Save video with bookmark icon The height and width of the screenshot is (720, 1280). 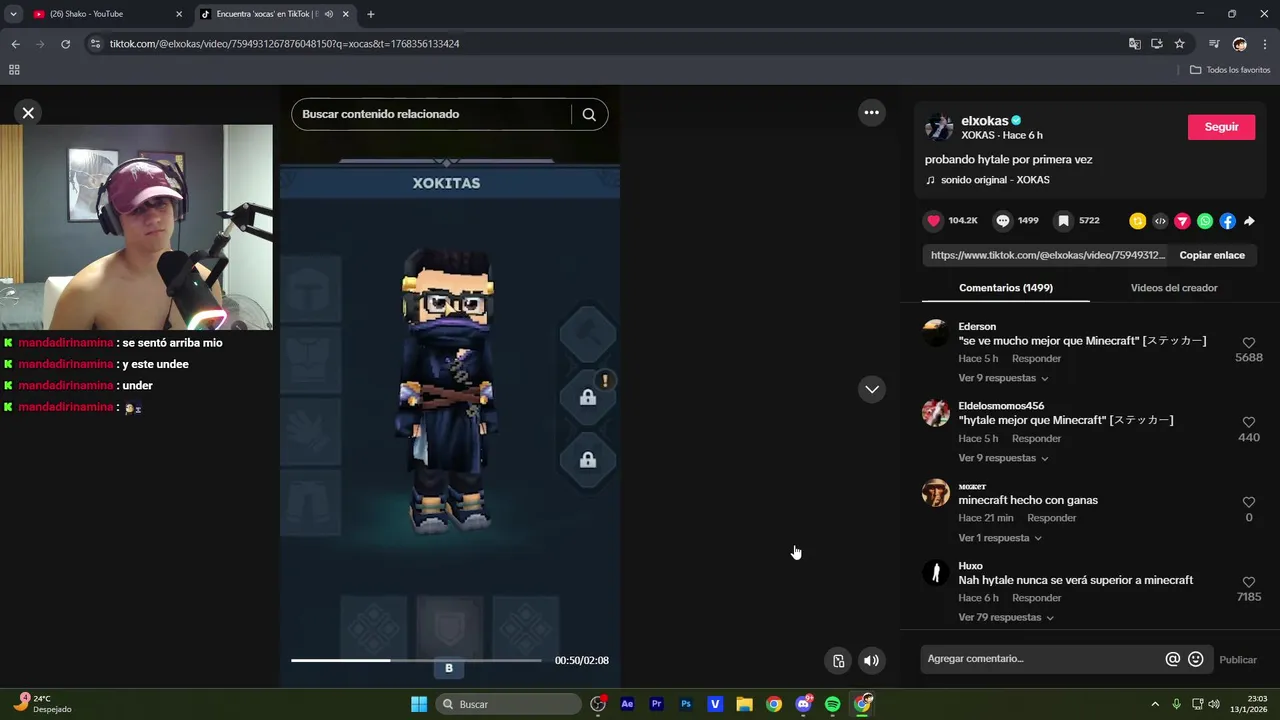tap(1064, 221)
